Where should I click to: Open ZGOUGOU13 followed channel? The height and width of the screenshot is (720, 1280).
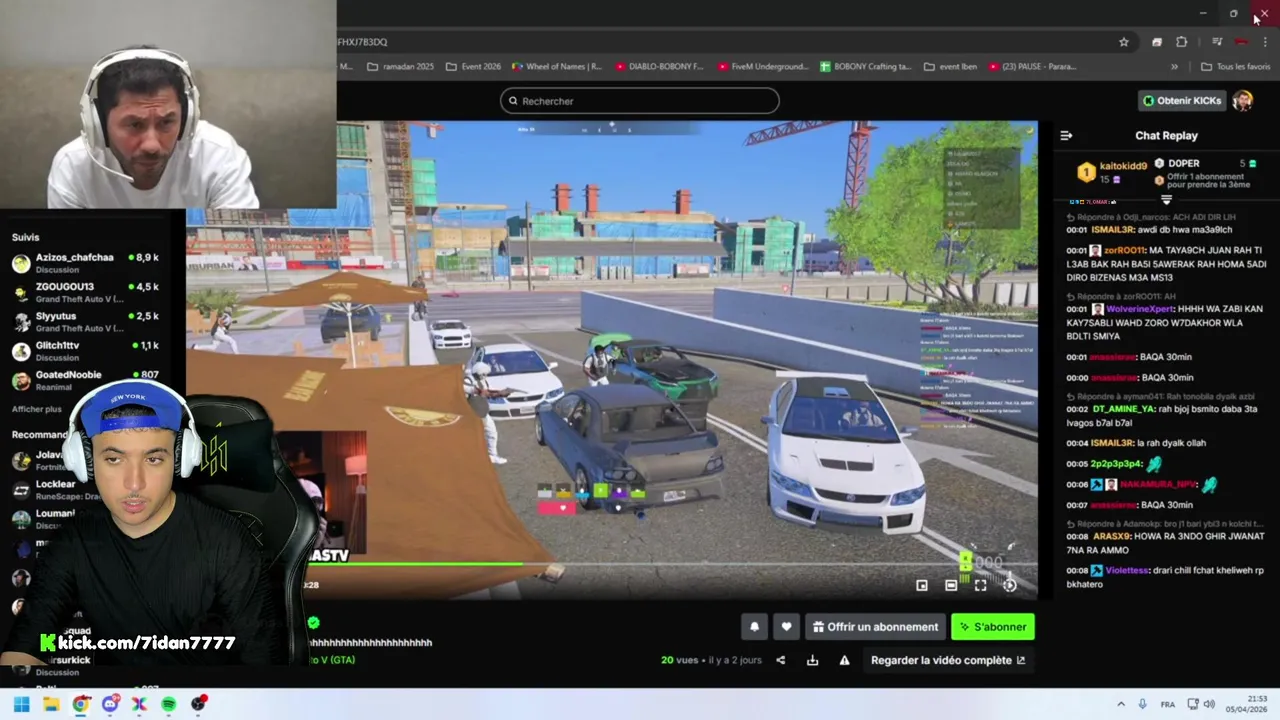point(85,292)
